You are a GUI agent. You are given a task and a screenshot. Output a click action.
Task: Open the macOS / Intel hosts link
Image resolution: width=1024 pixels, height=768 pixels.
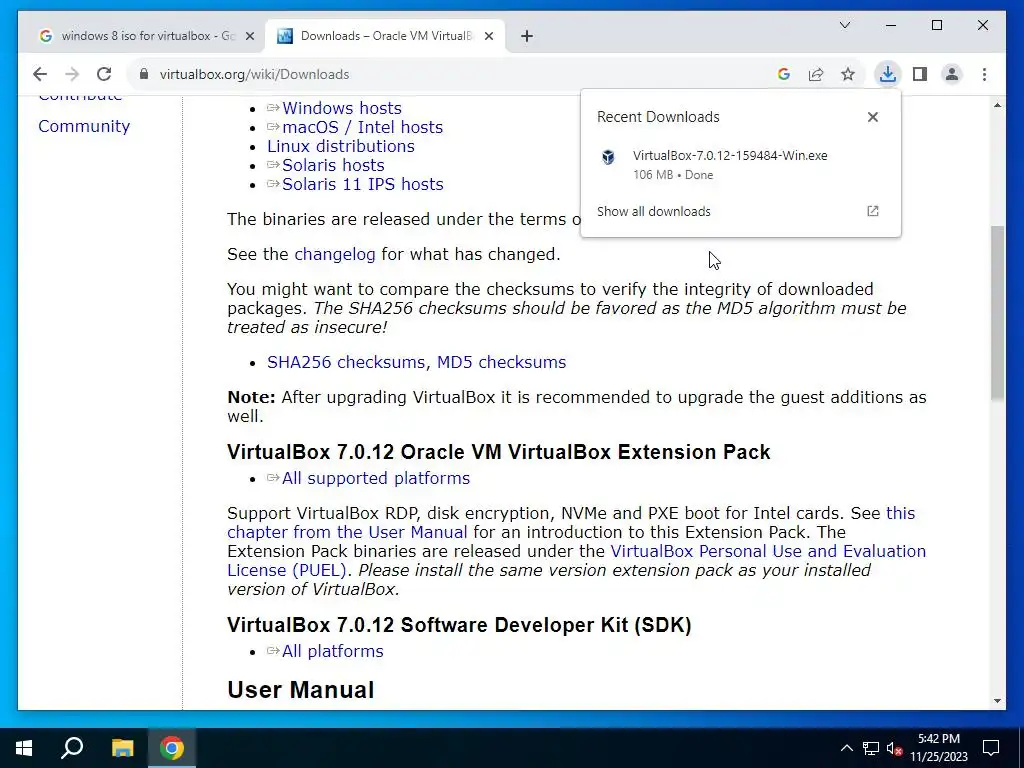pyautogui.click(x=362, y=127)
